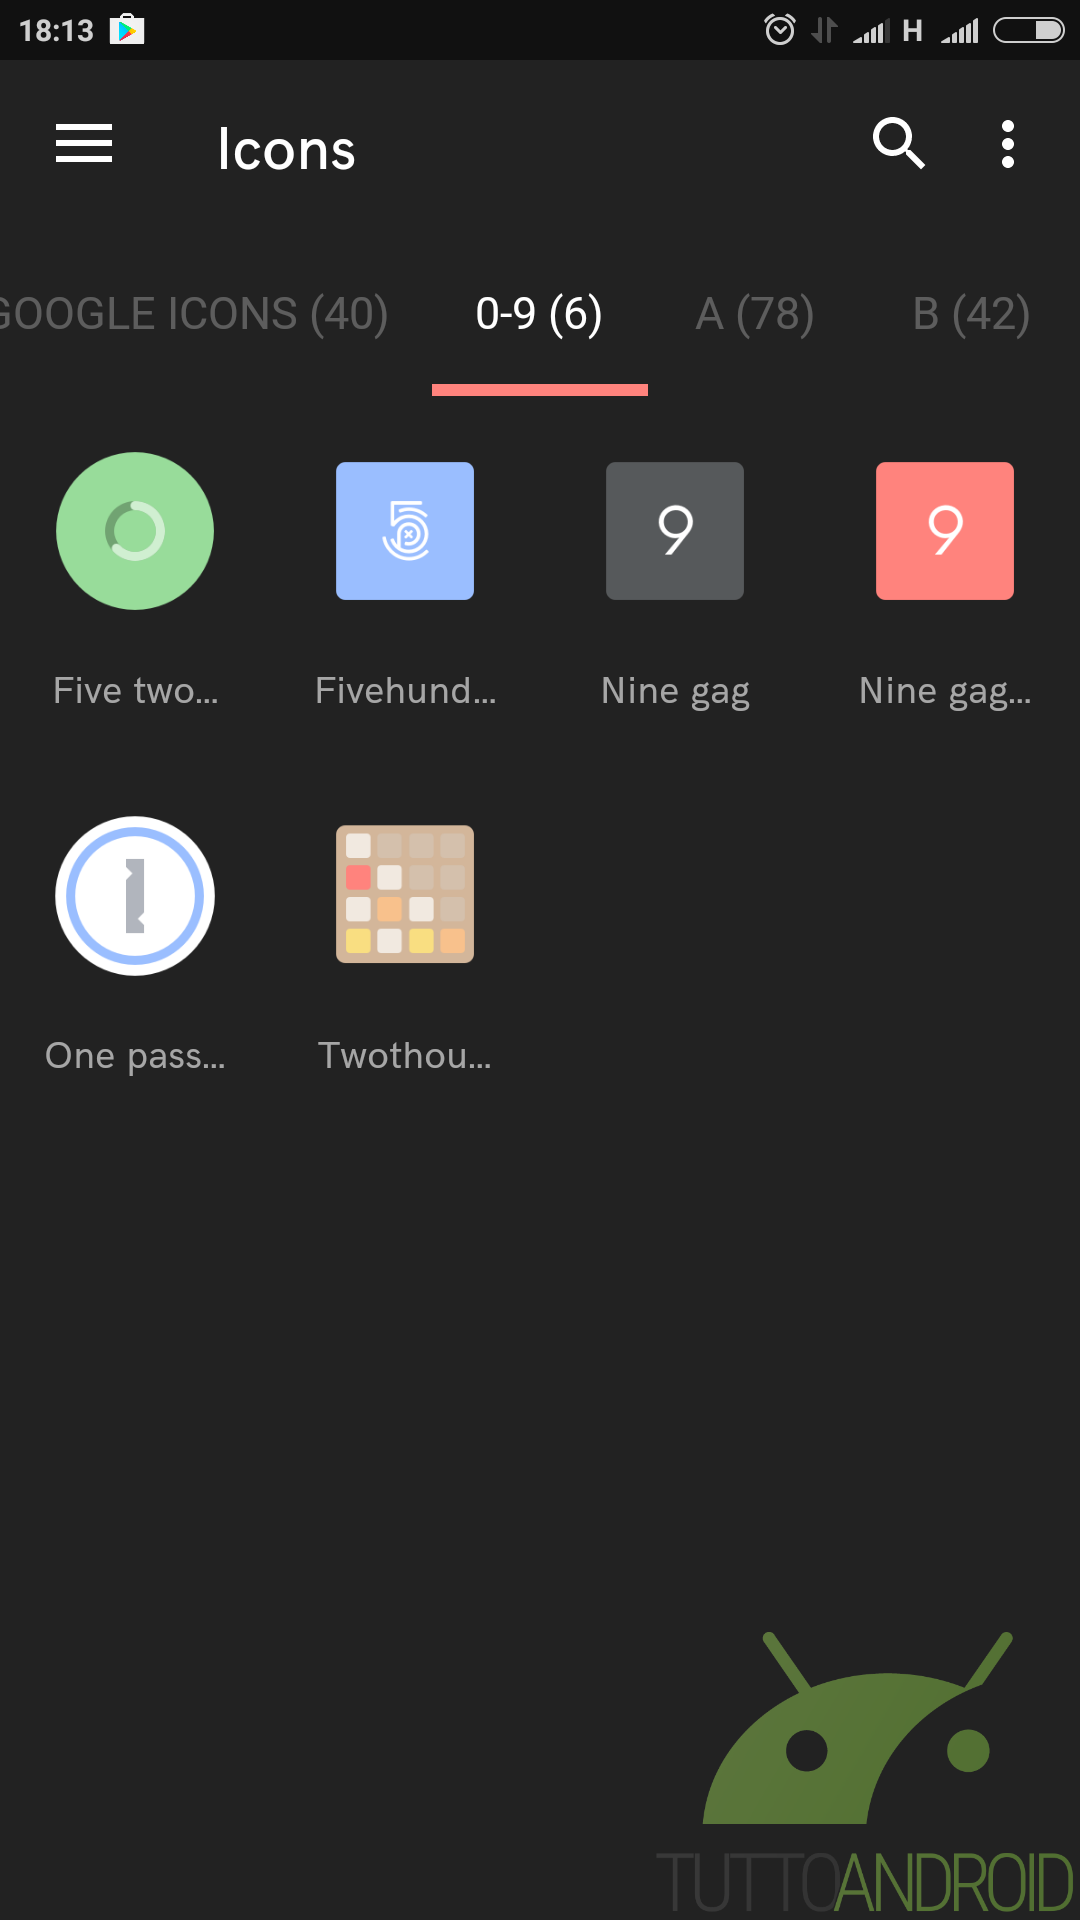
Task: Select the blue Fivehundred icon
Action: pos(405,531)
